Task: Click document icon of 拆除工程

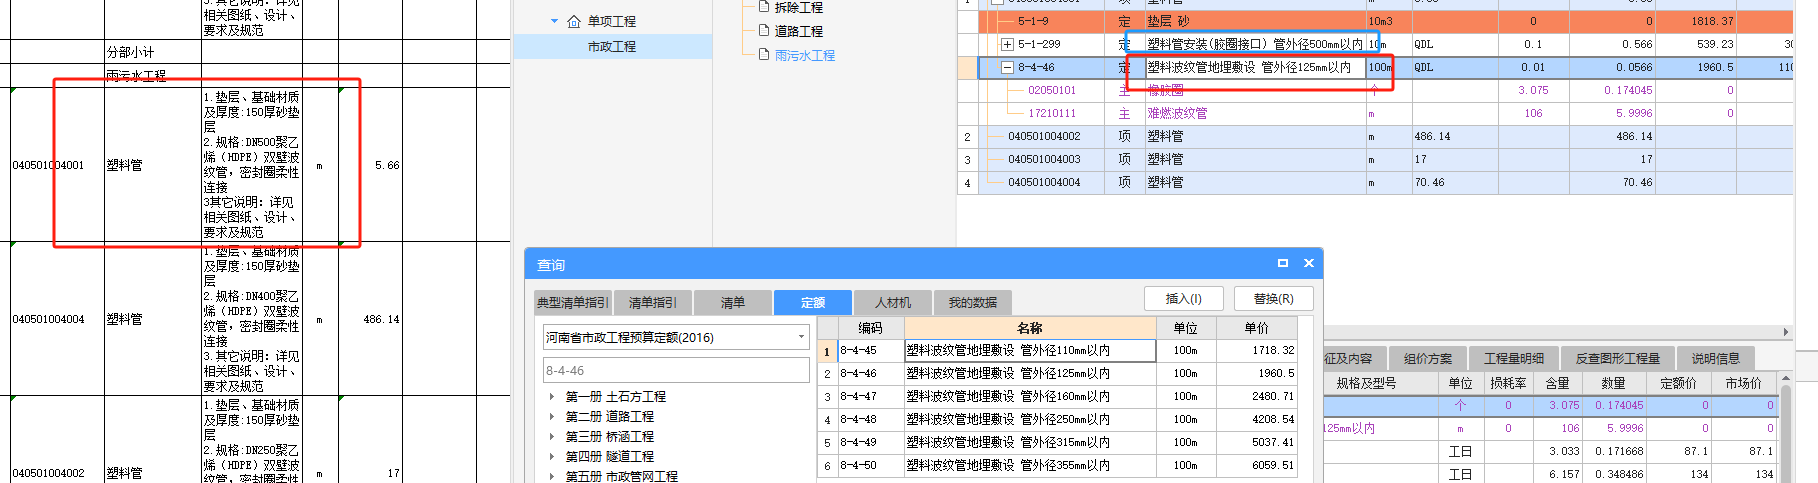Action: (x=764, y=6)
